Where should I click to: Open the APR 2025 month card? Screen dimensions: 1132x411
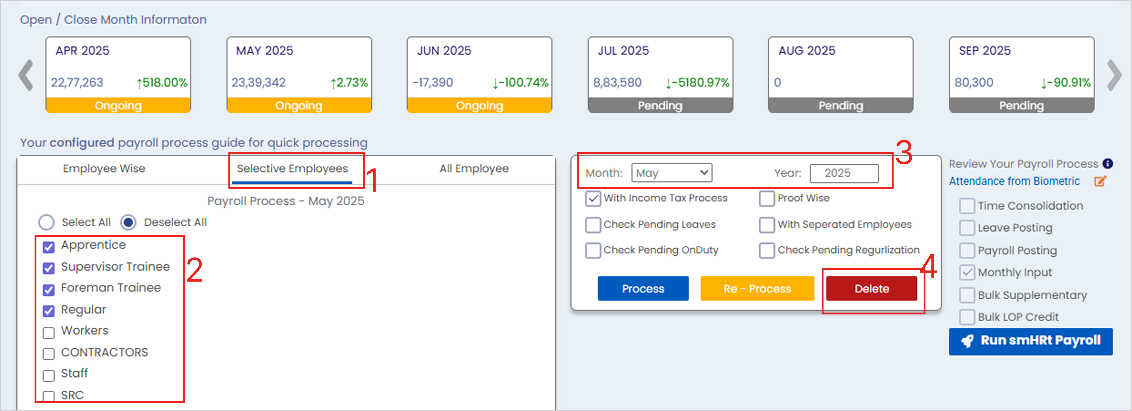tap(119, 74)
